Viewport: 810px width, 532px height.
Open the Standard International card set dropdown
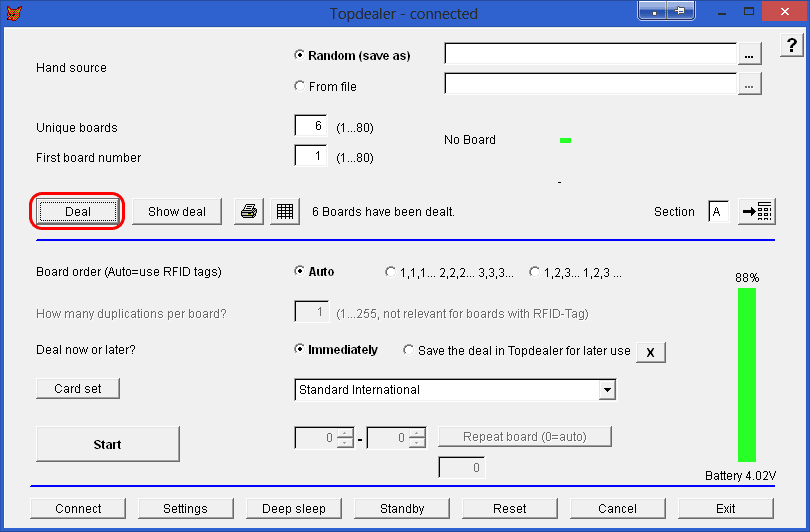coord(608,389)
